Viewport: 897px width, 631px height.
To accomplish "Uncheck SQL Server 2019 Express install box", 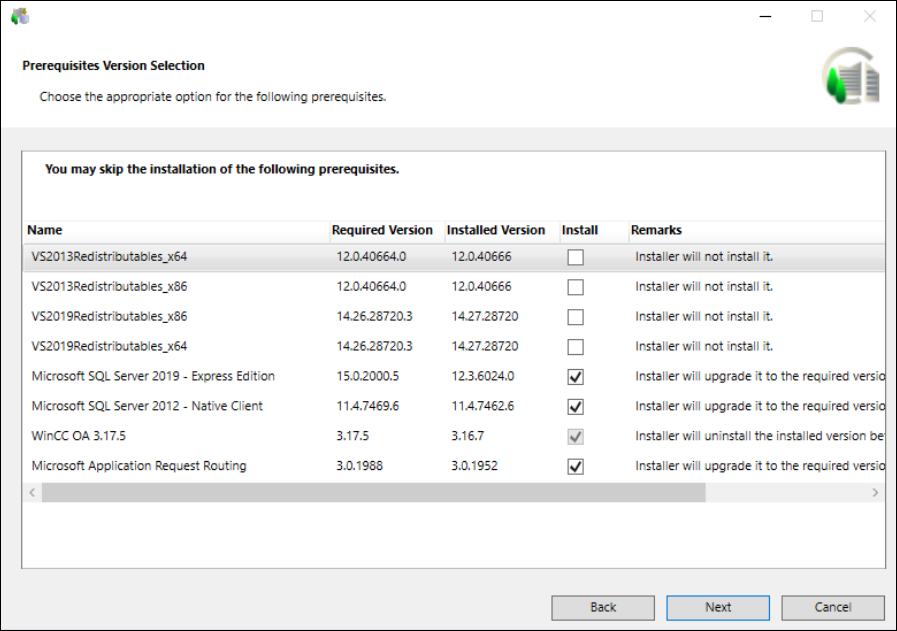I will [x=575, y=377].
